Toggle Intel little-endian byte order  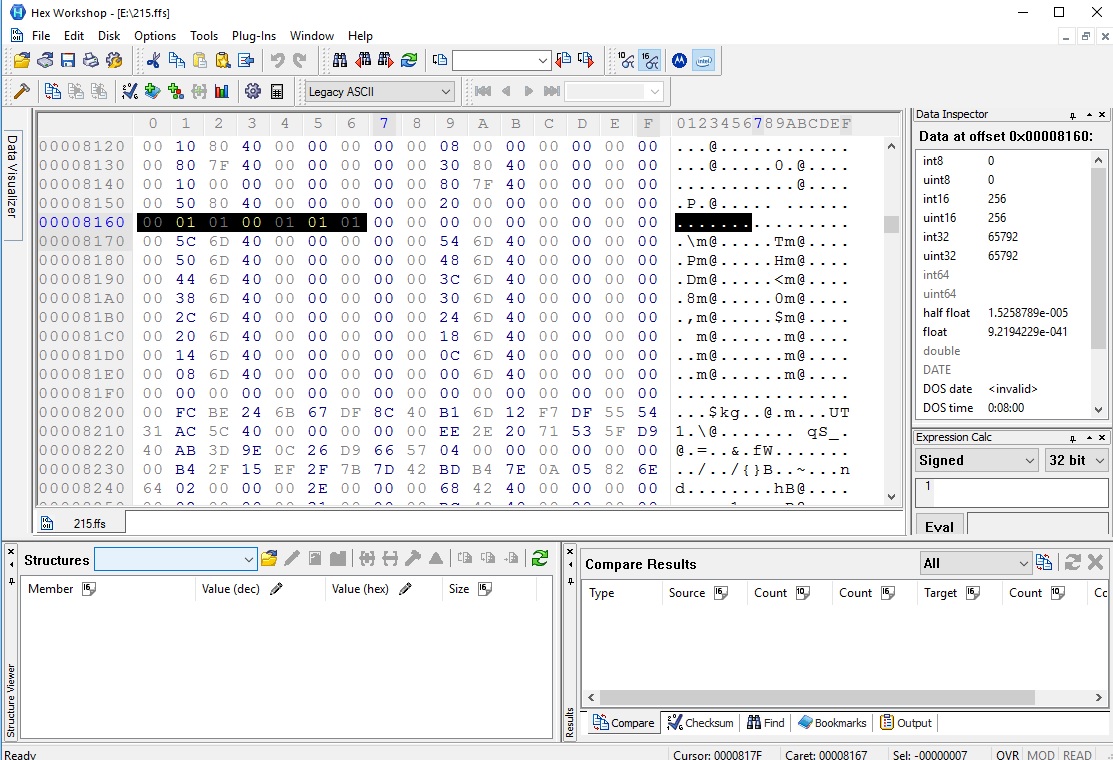703,60
